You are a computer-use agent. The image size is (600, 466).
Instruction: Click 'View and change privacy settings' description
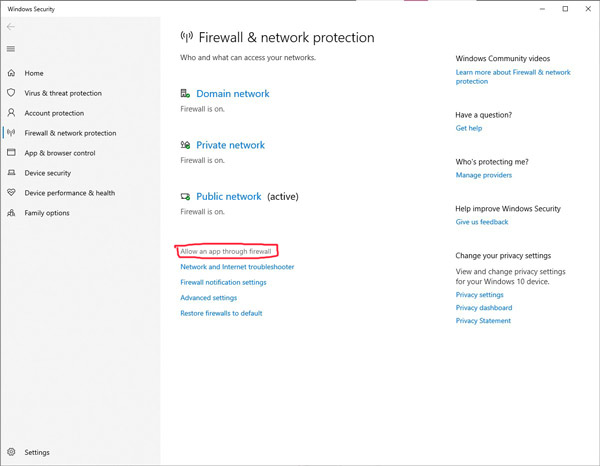tap(510, 276)
